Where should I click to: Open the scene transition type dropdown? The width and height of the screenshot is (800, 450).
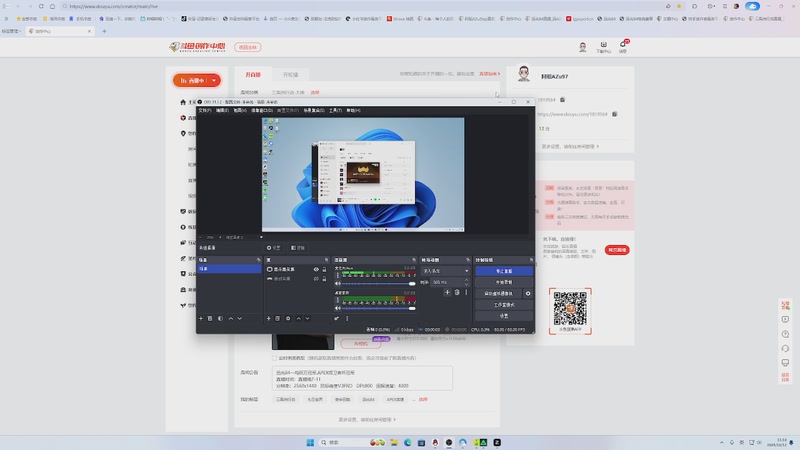(x=445, y=271)
